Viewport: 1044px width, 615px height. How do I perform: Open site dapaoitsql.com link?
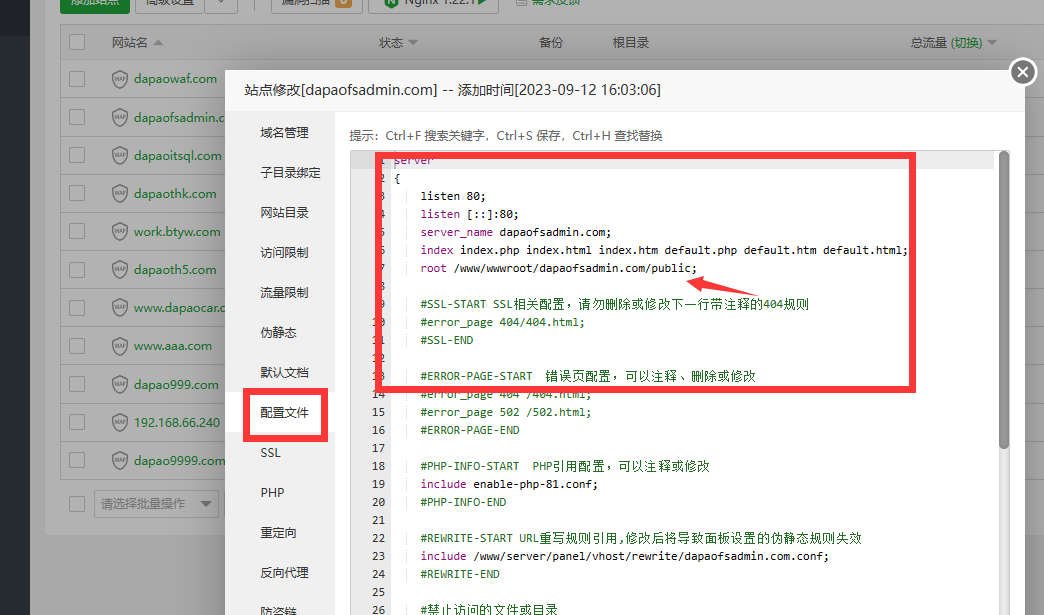[x=177, y=156]
